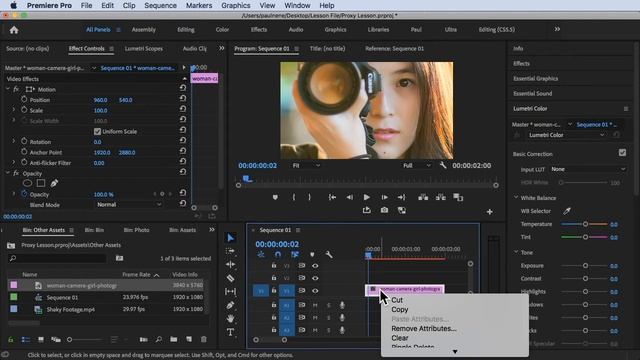Viewport: 640px width, 360px height.
Task: Collapse Tone section
Action: (516, 252)
